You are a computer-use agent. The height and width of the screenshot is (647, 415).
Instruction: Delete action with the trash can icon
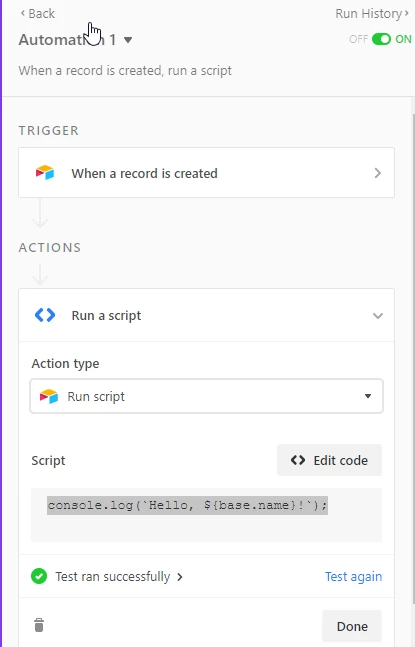point(39,625)
